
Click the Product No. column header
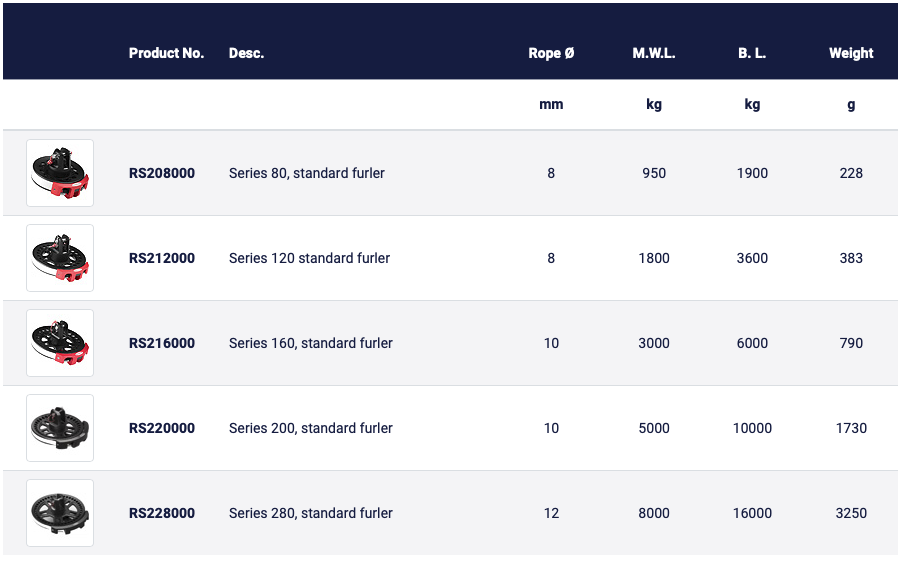click(x=166, y=53)
